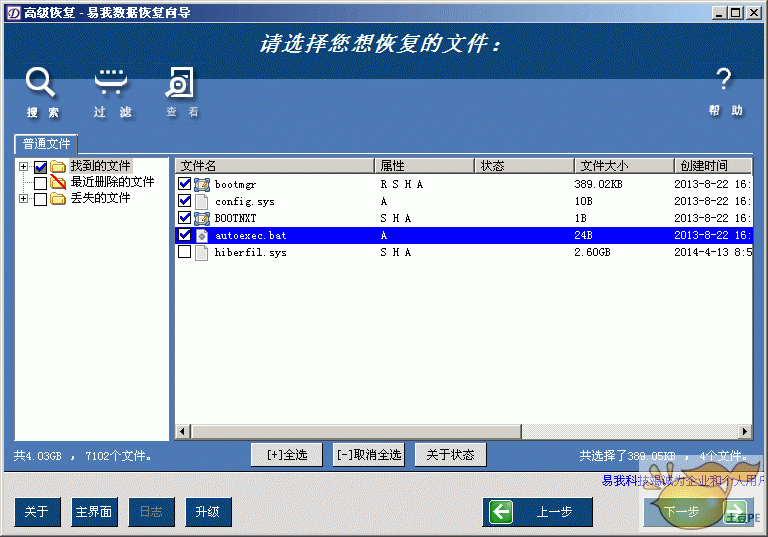This screenshot has height=537, width=768.
Task: Click the autoexec.bat file icon
Action: [x=201, y=236]
